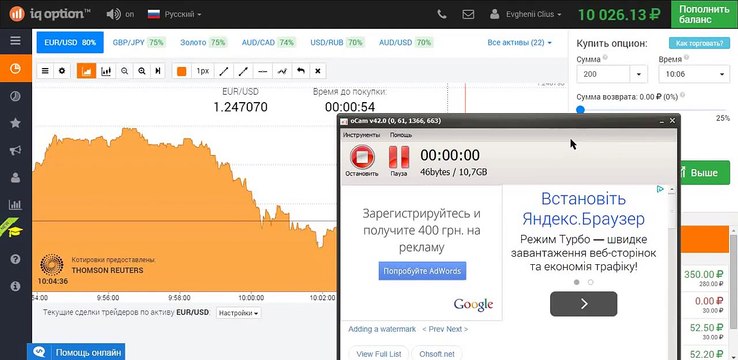Clear drawings with X toolbar icon
Image resolution: width=738 pixels, height=360 pixels.
318,71
